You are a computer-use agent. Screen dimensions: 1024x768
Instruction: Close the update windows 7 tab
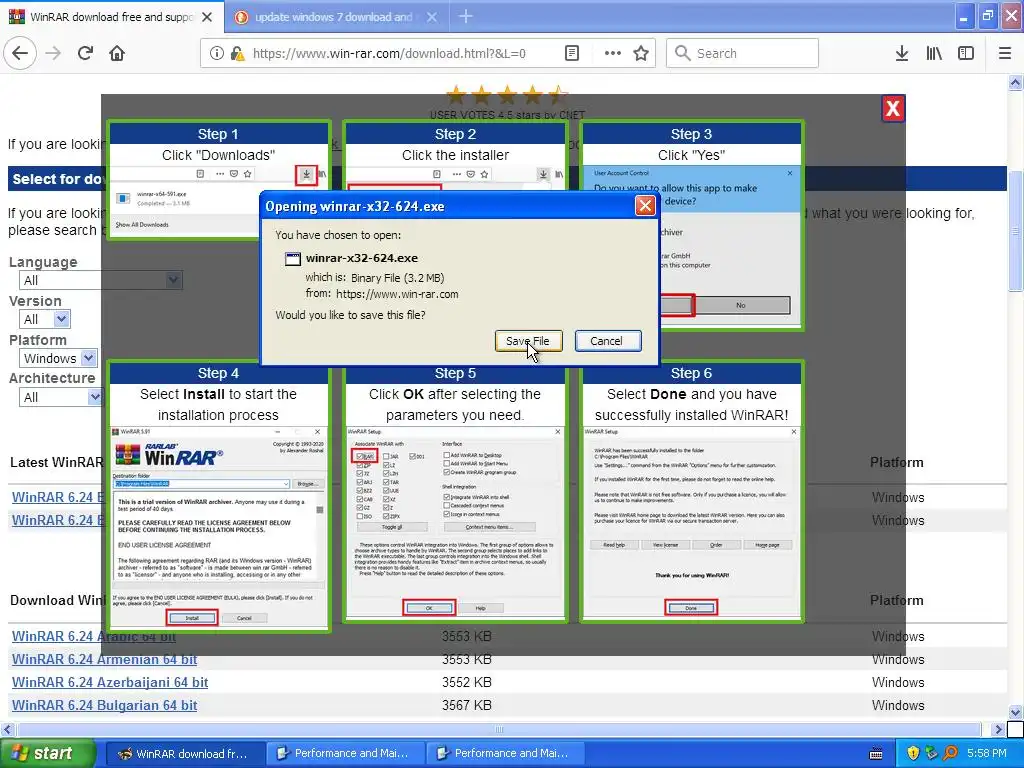pos(432,17)
